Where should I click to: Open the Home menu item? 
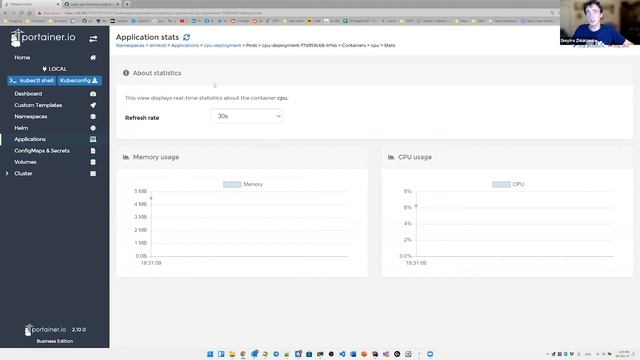coord(22,58)
